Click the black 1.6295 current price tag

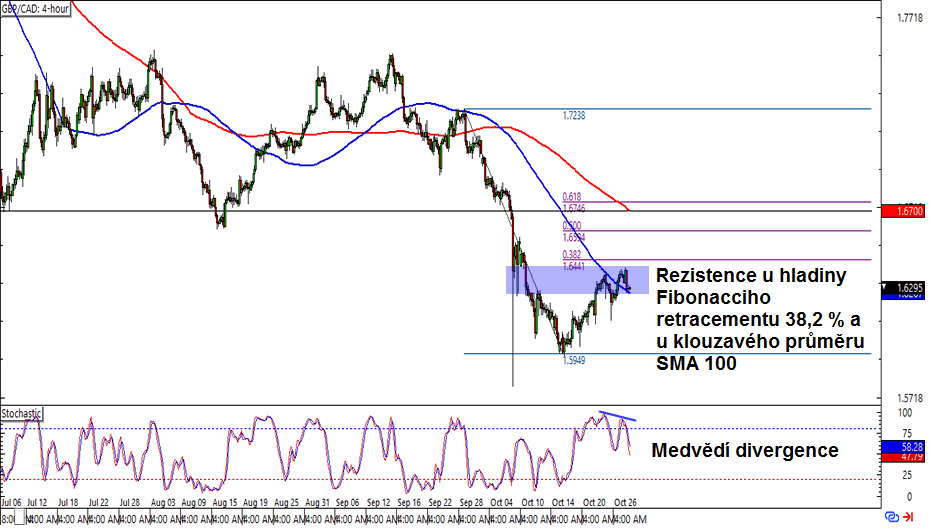click(903, 288)
